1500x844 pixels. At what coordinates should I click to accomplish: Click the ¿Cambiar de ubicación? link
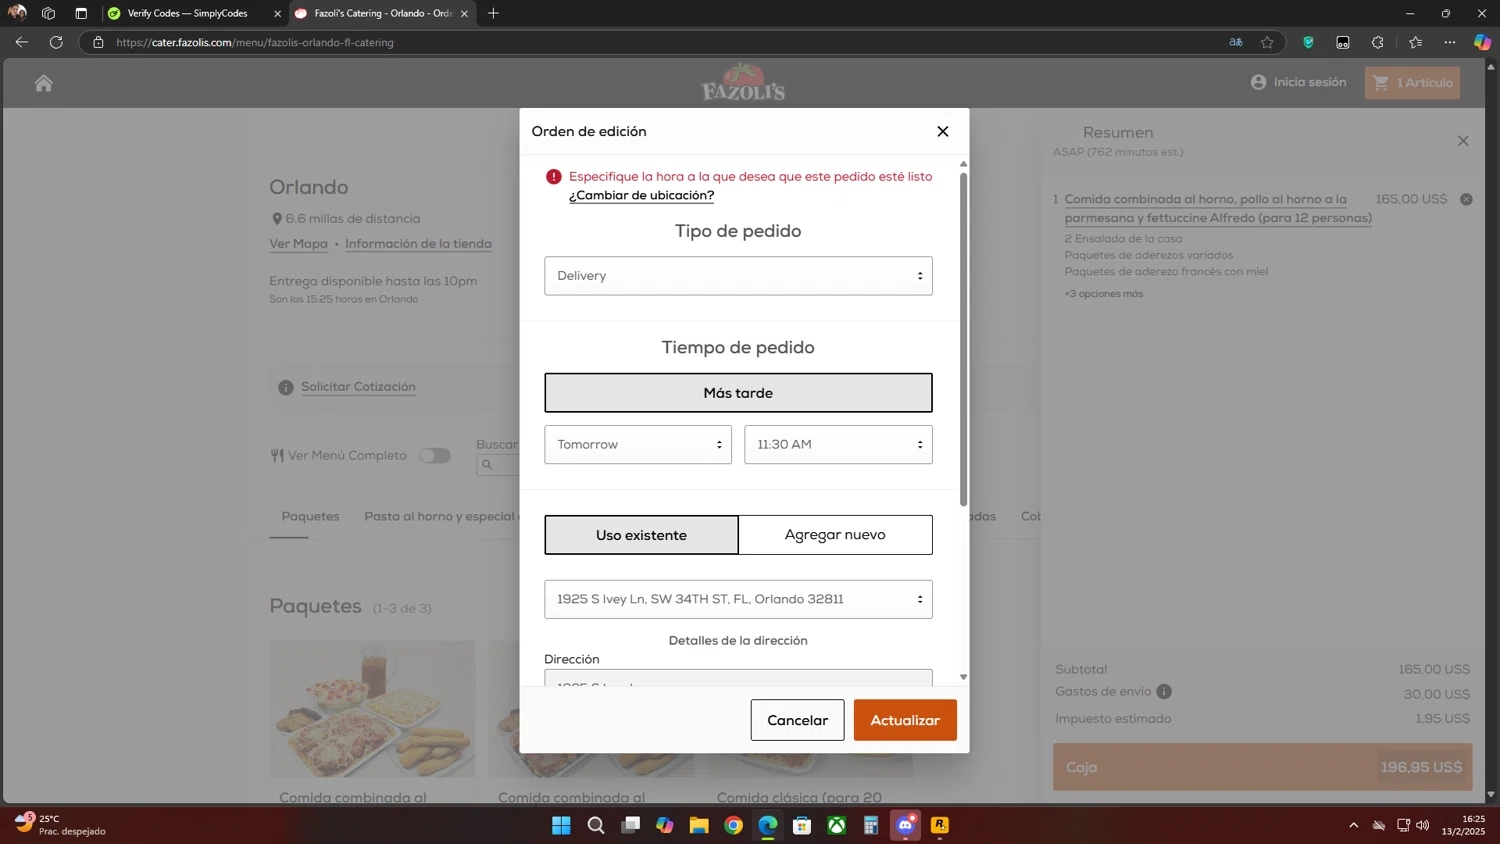click(641, 196)
